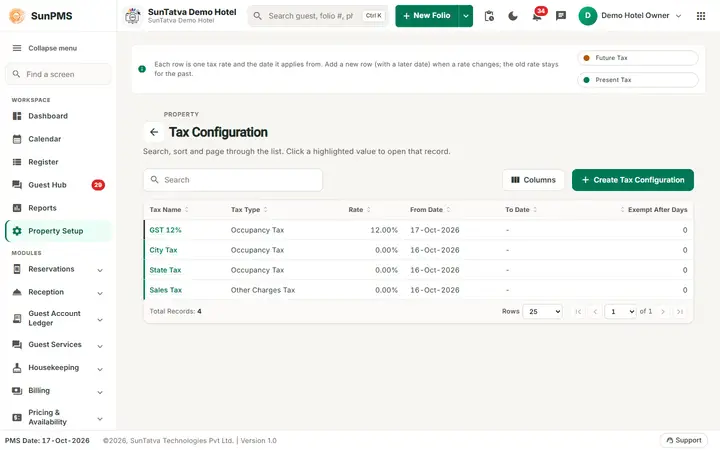
Task: Select Property Setup in the sidebar
Action: [56, 231]
